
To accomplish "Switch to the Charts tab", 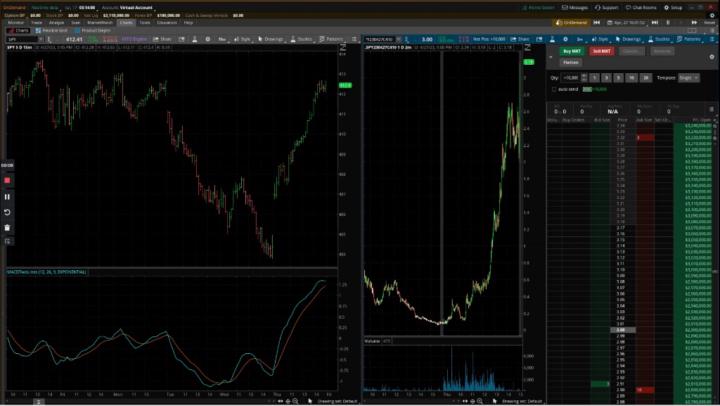I will [127, 22].
